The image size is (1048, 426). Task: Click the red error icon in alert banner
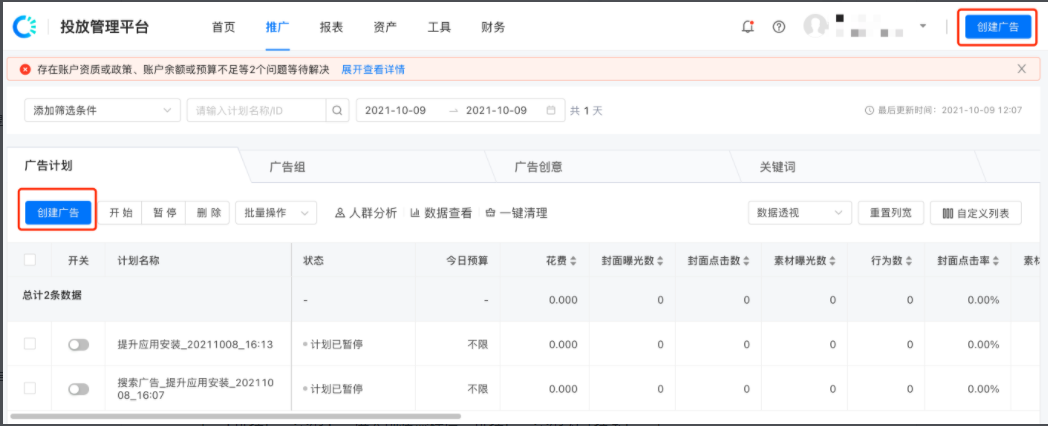pyautogui.click(x=25, y=70)
